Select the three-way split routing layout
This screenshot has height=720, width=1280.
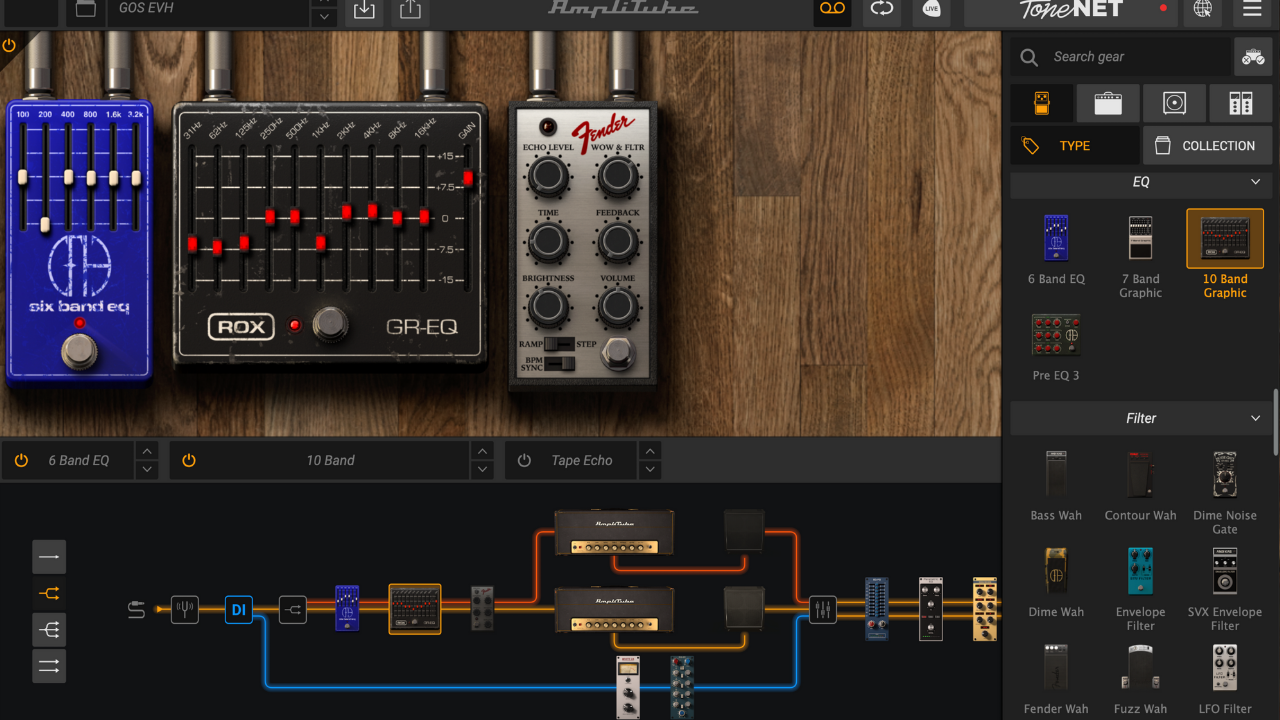tap(49, 630)
